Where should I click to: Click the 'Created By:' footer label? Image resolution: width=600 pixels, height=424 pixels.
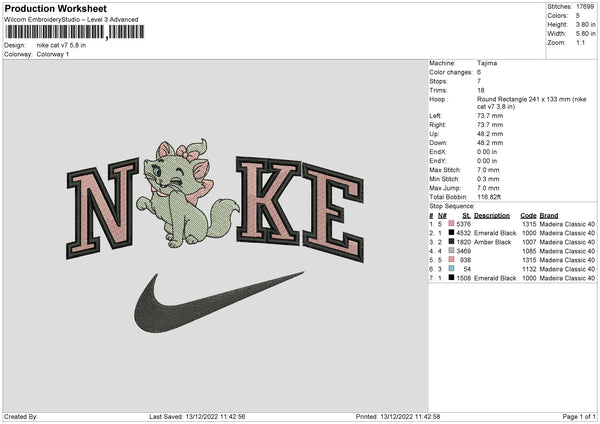click(x=21, y=416)
